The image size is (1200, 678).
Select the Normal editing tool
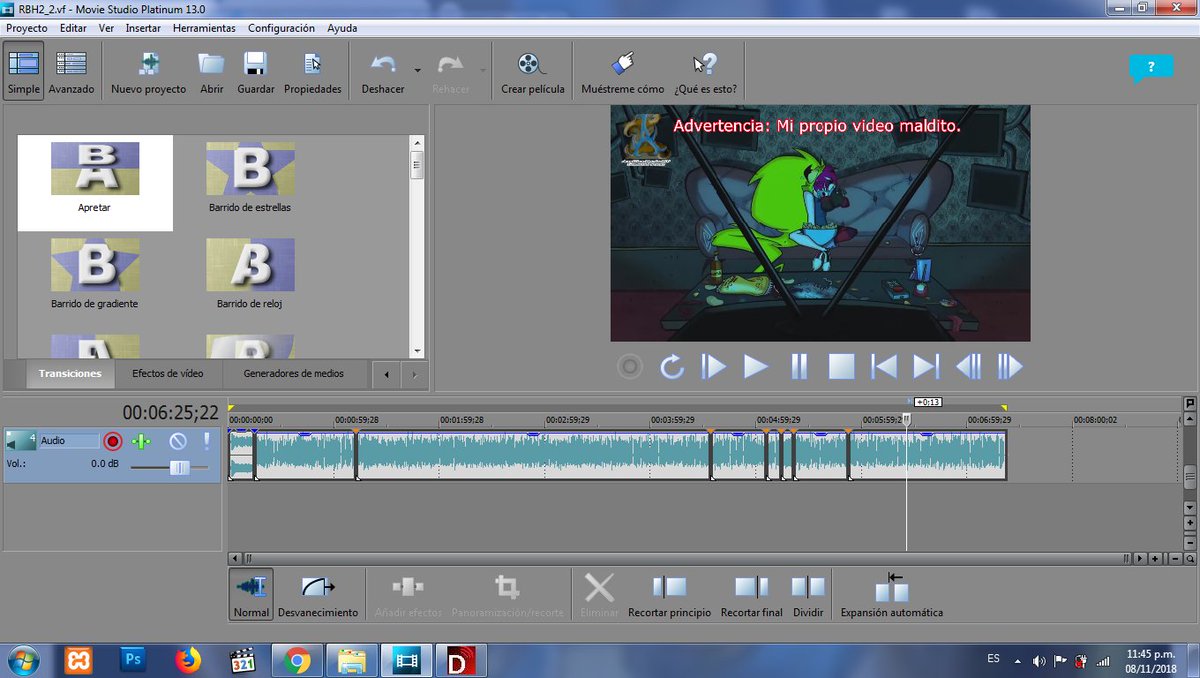pos(251,595)
